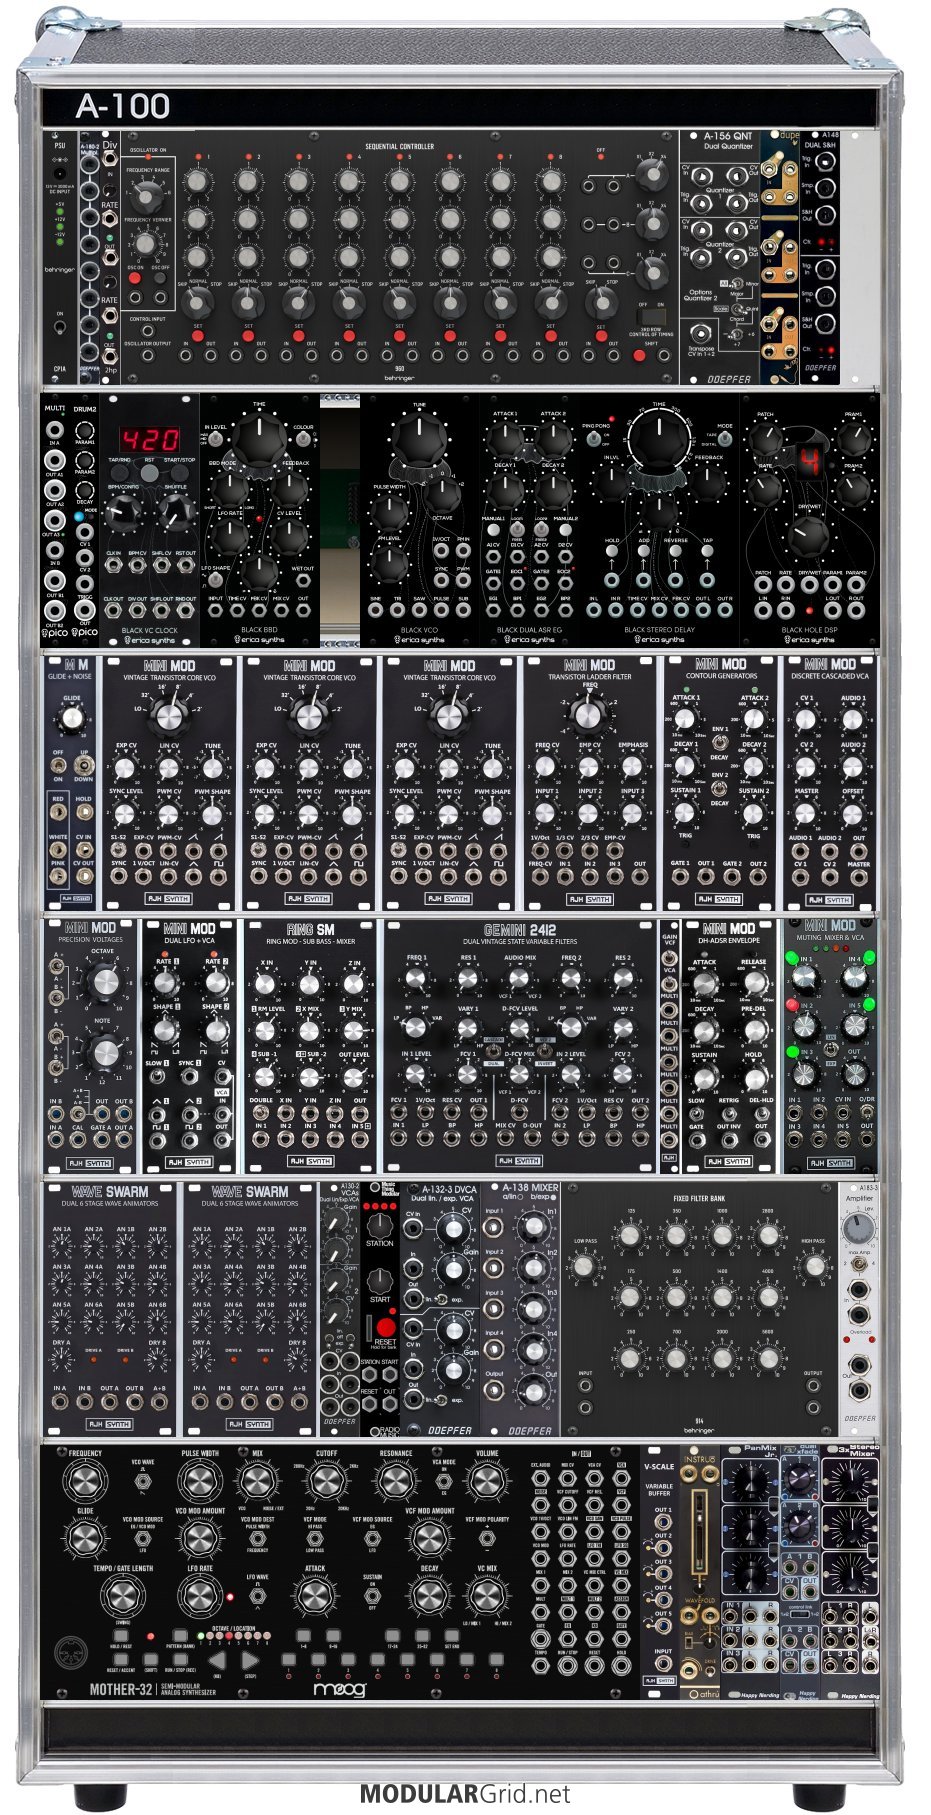Click the moog logo on the Mother-32
The height and width of the screenshot is (1815, 931).
pyautogui.click(x=340, y=1689)
